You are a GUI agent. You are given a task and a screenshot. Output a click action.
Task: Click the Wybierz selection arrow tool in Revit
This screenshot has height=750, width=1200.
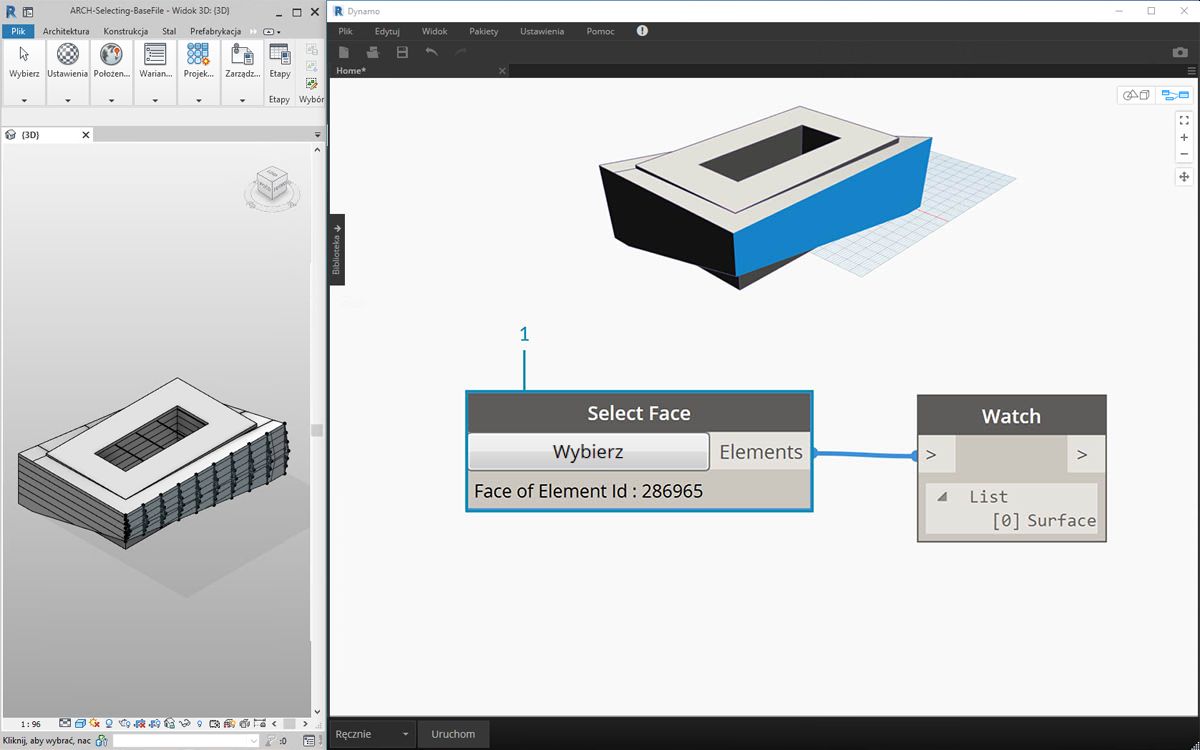(24, 54)
